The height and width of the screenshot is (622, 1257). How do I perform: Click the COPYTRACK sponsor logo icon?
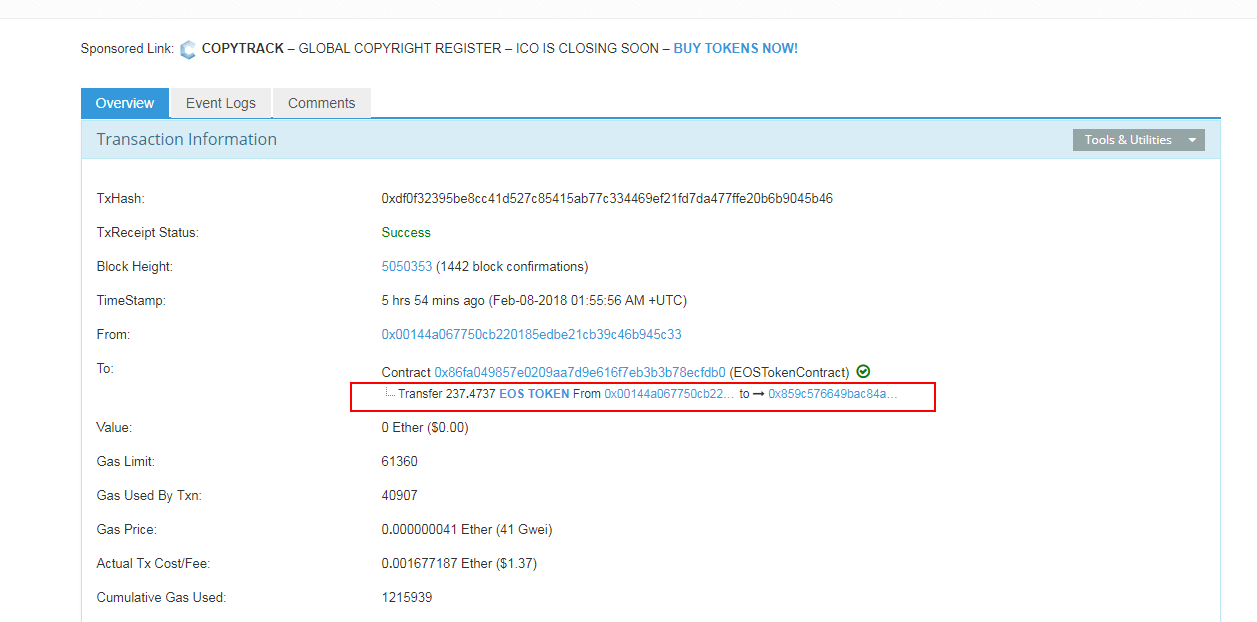click(188, 49)
